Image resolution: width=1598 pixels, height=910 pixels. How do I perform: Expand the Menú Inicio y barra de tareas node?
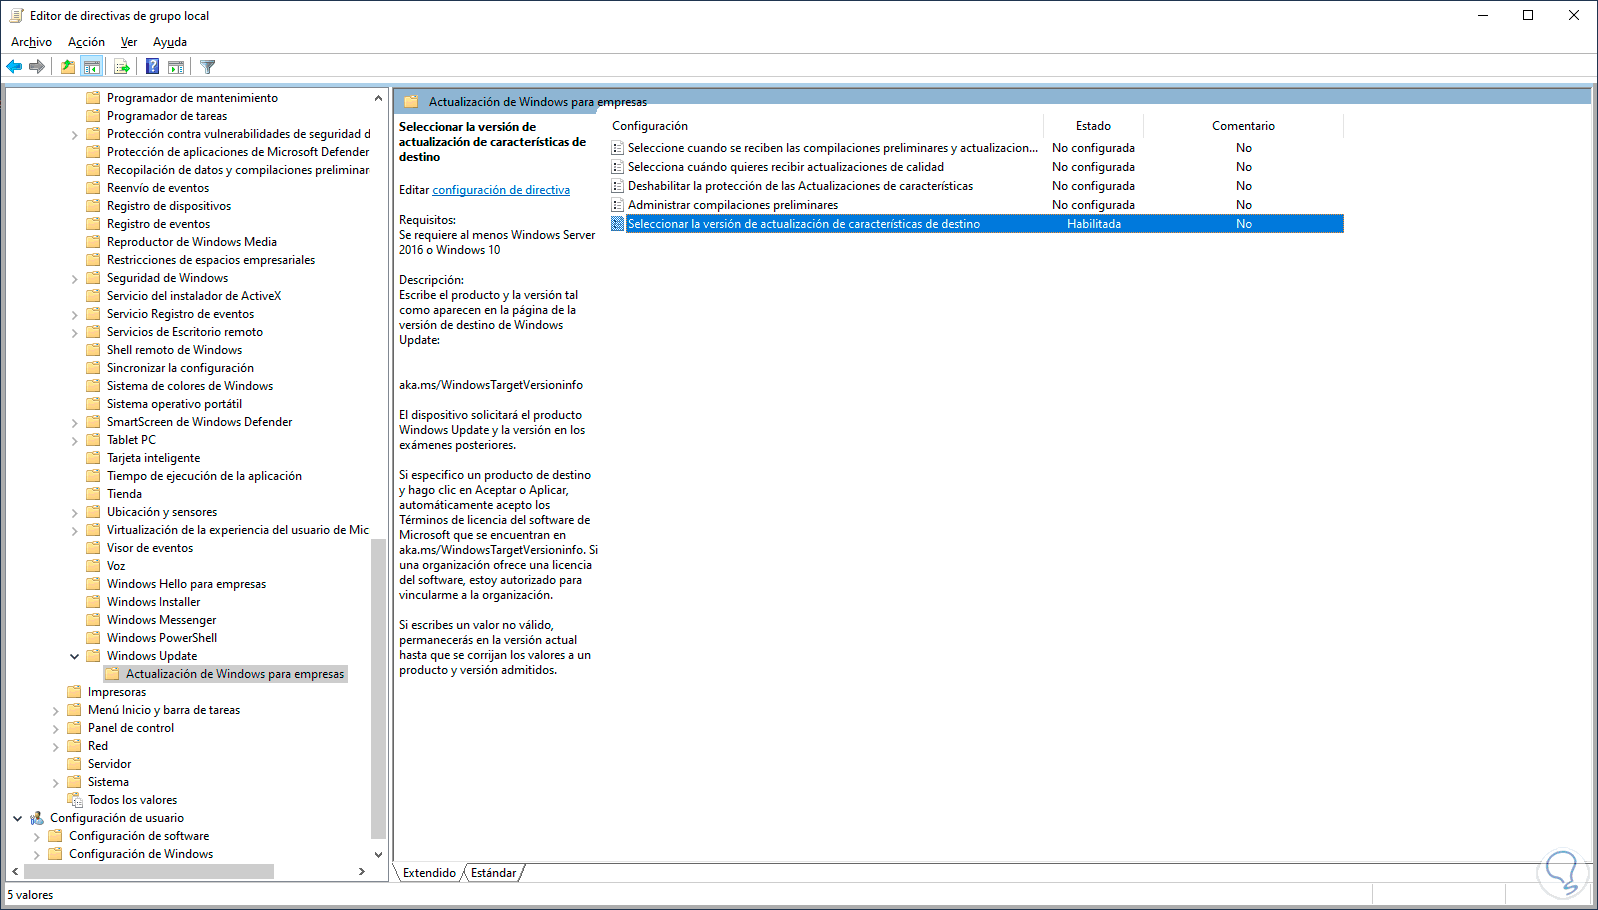tap(55, 711)
